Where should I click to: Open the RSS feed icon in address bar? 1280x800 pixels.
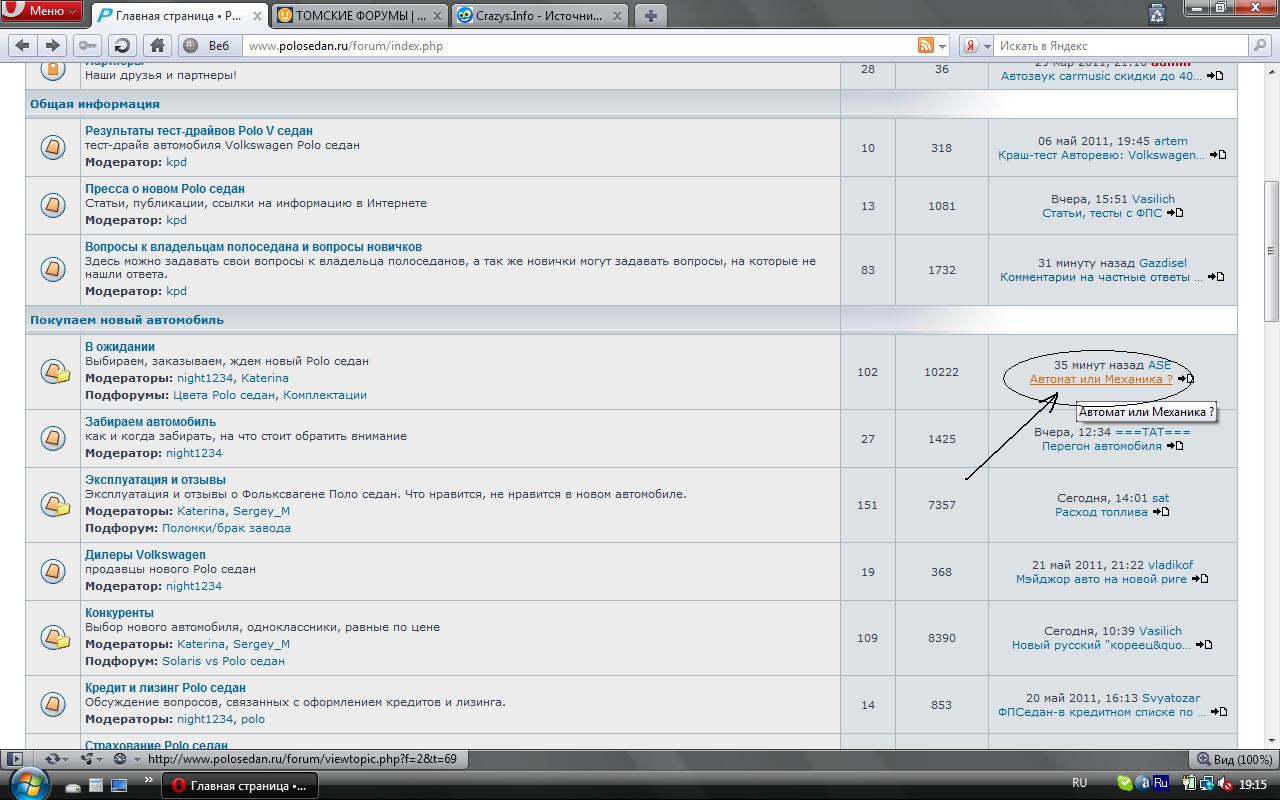tap(925, 45)
